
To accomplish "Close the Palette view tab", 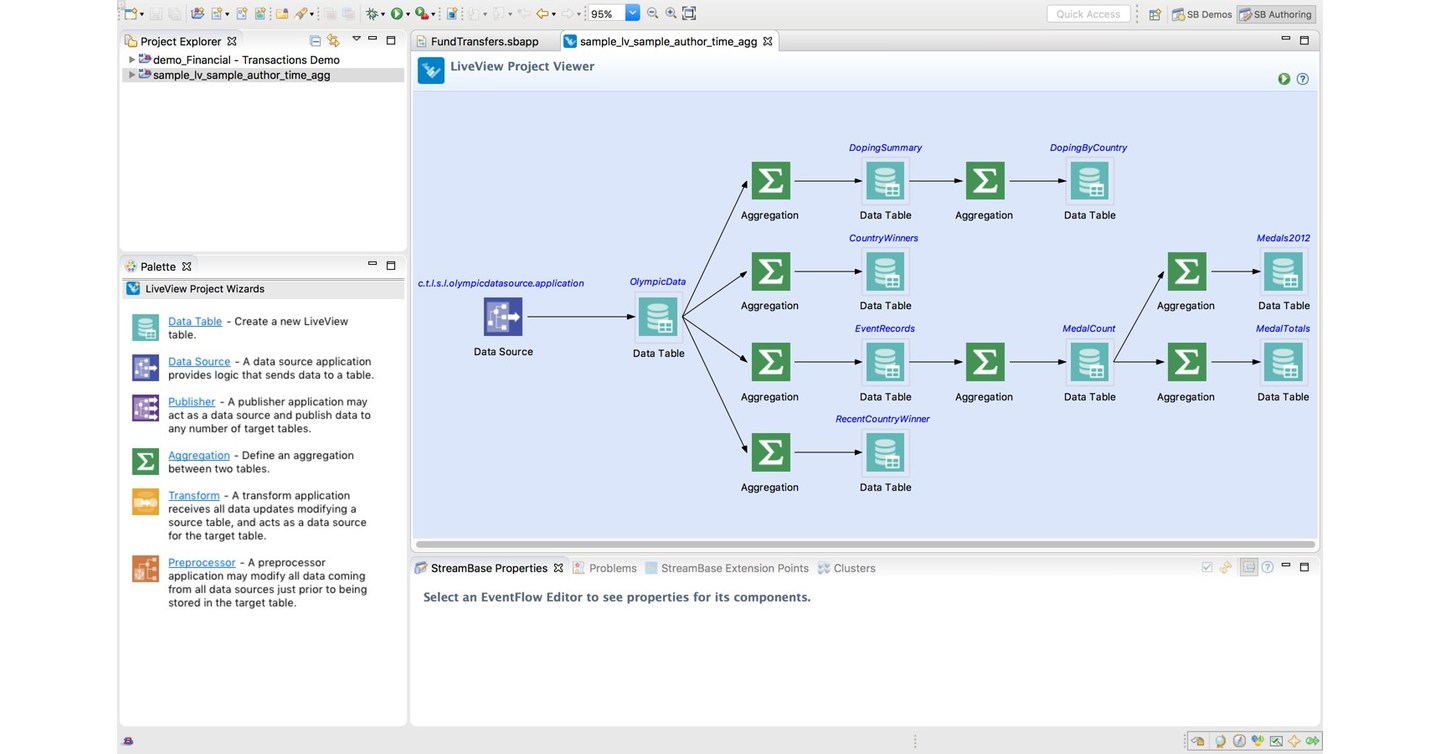I will click(186, 267).
